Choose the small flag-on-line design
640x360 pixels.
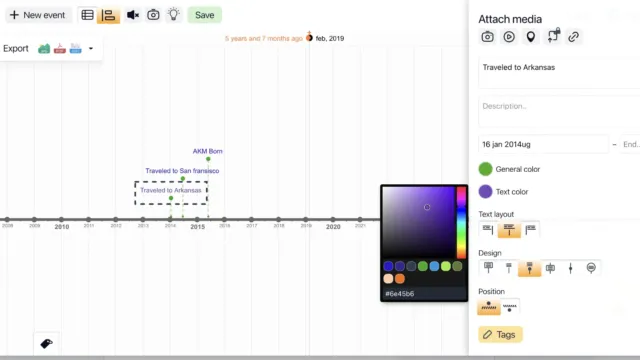click(509, 268)
